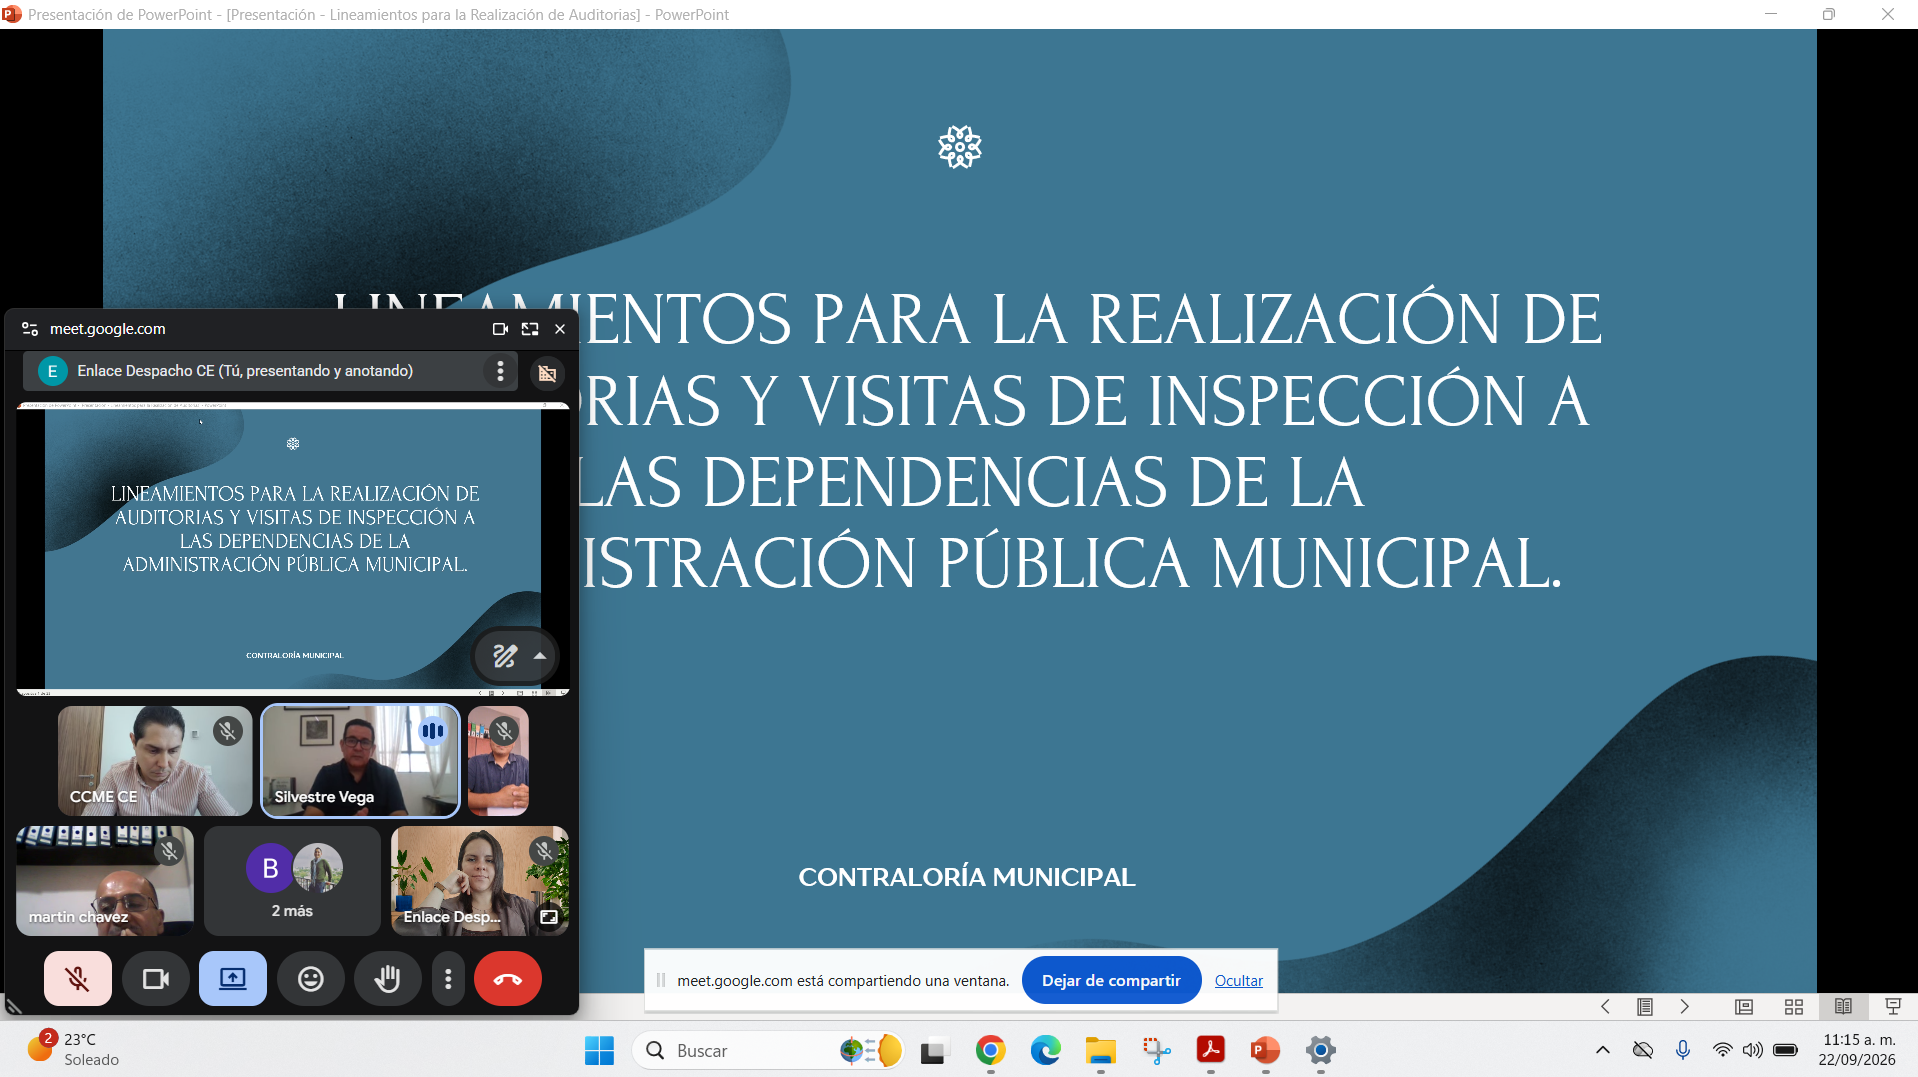Open the slide notes menu icon
Screen dimensions: 1918x1077
coord(1645,1007)
